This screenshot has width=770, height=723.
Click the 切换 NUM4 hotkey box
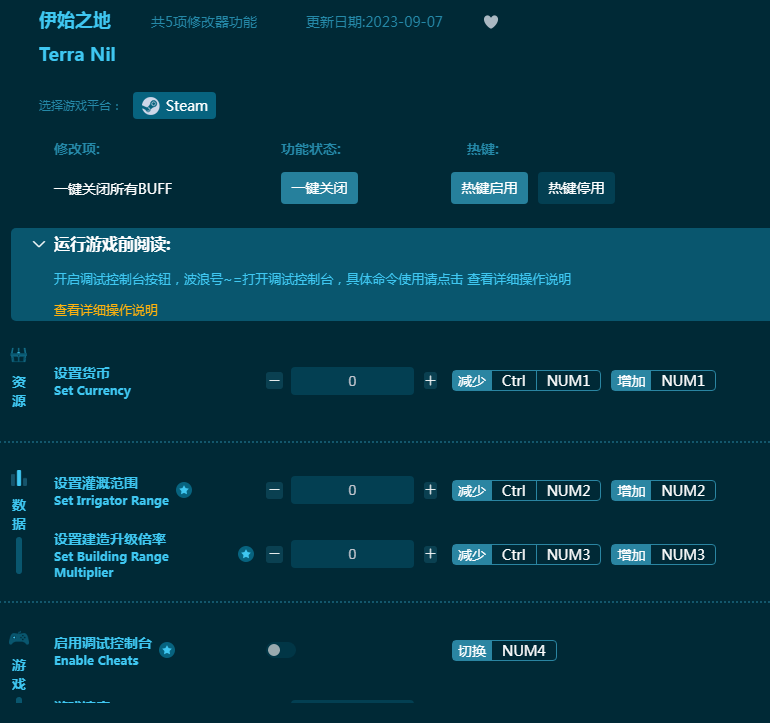[x=504, y=651]
